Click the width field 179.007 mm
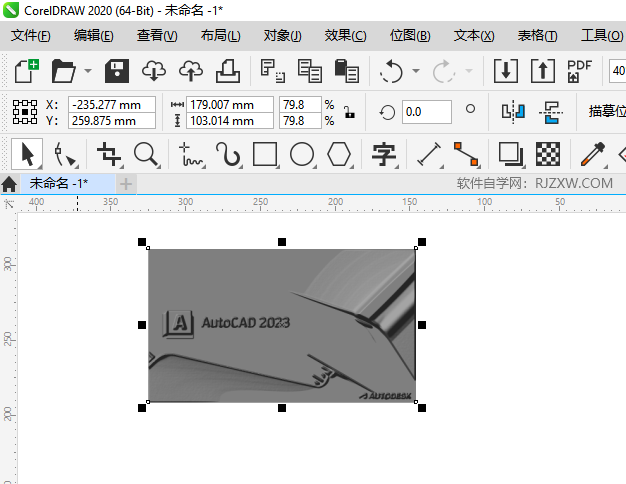Image resolution: width=626 pixels, height=484 pixels. click(230, 105)
